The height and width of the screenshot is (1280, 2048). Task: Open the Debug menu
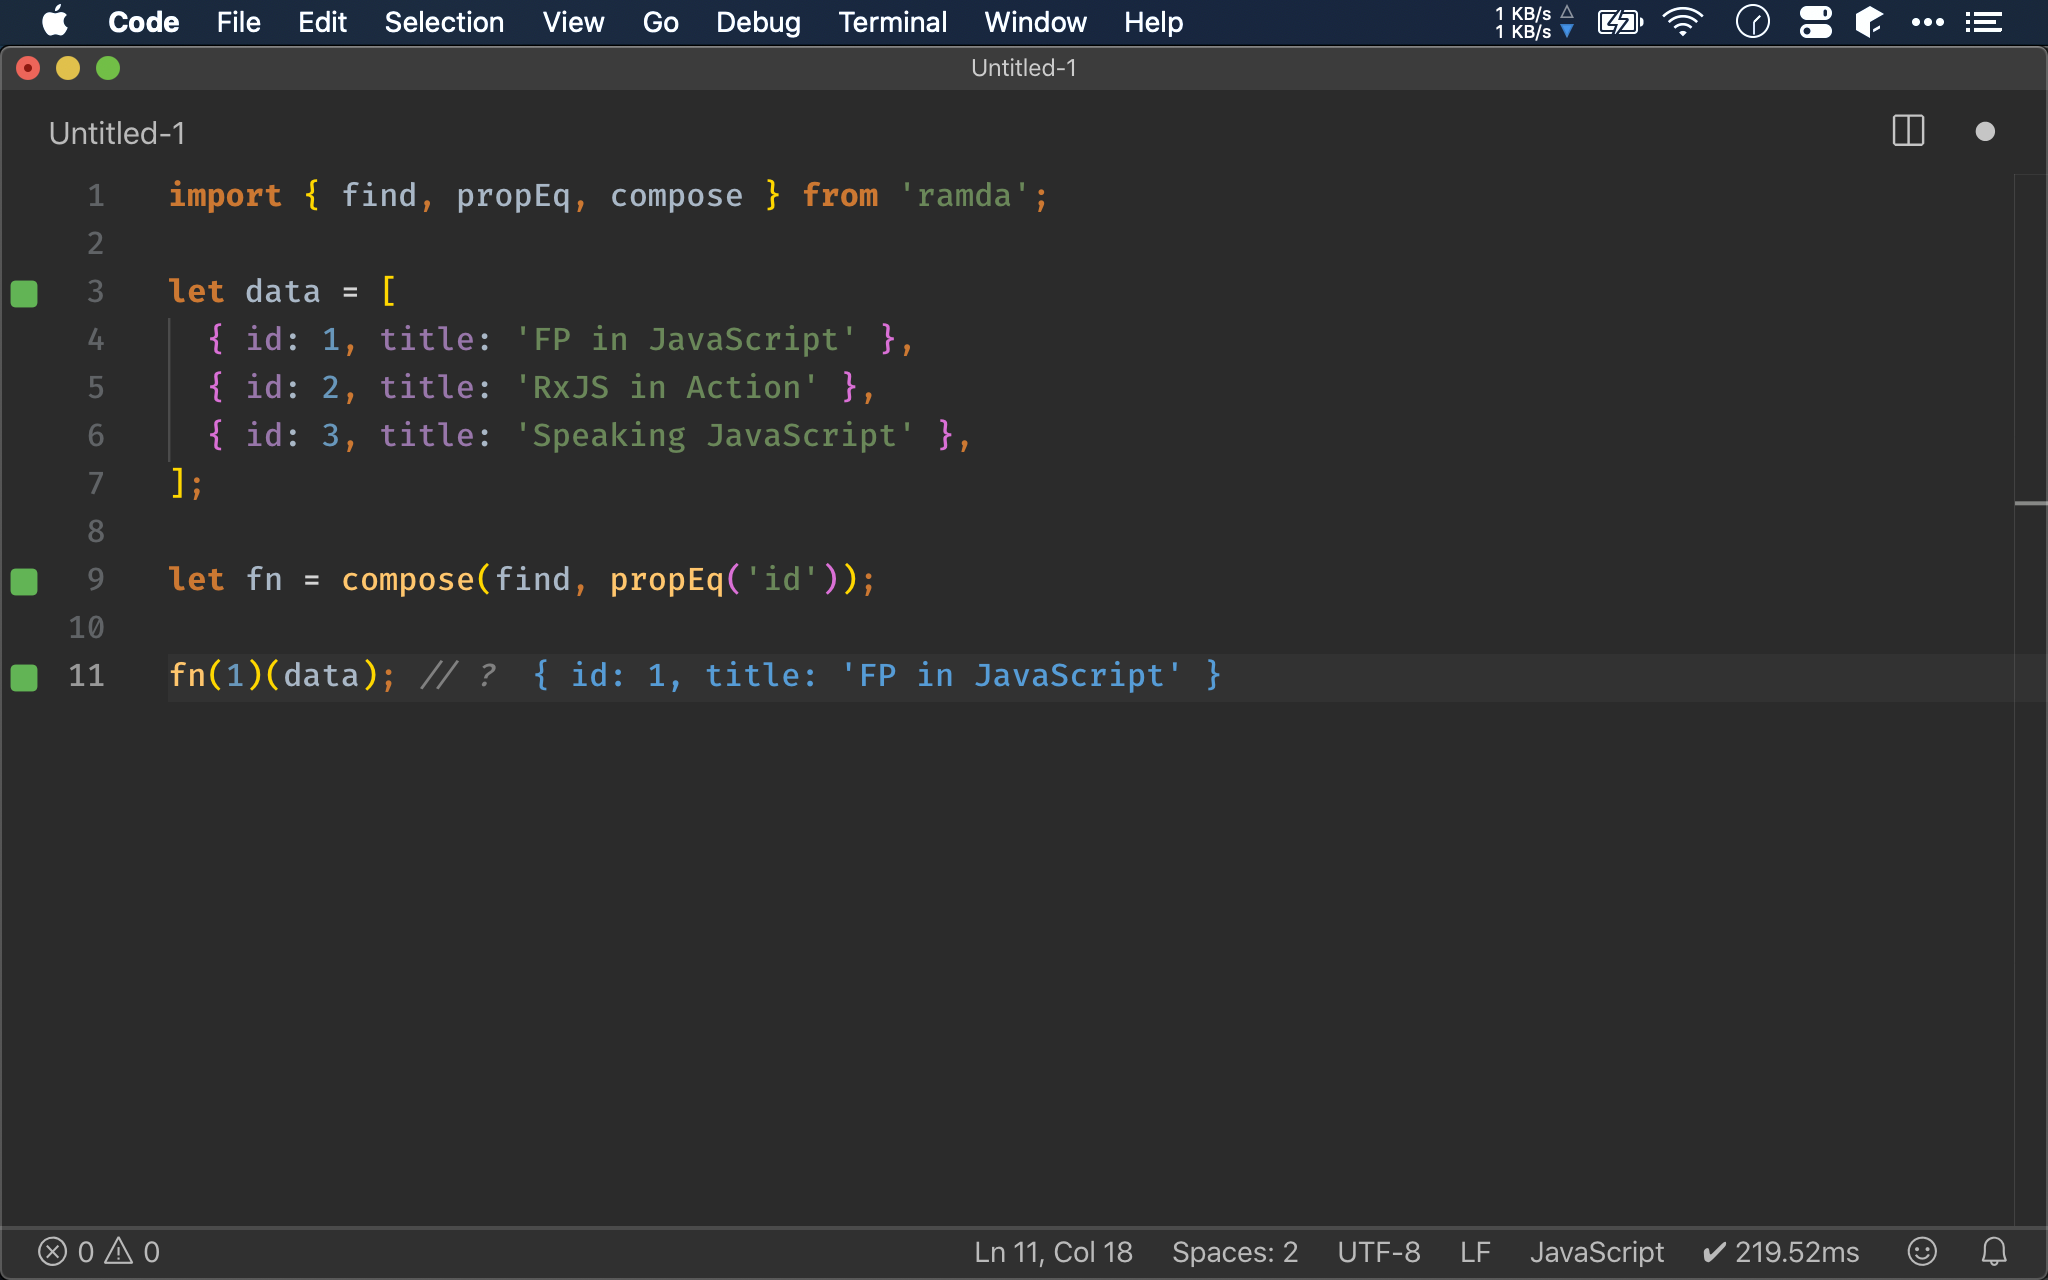pos(758,22)
